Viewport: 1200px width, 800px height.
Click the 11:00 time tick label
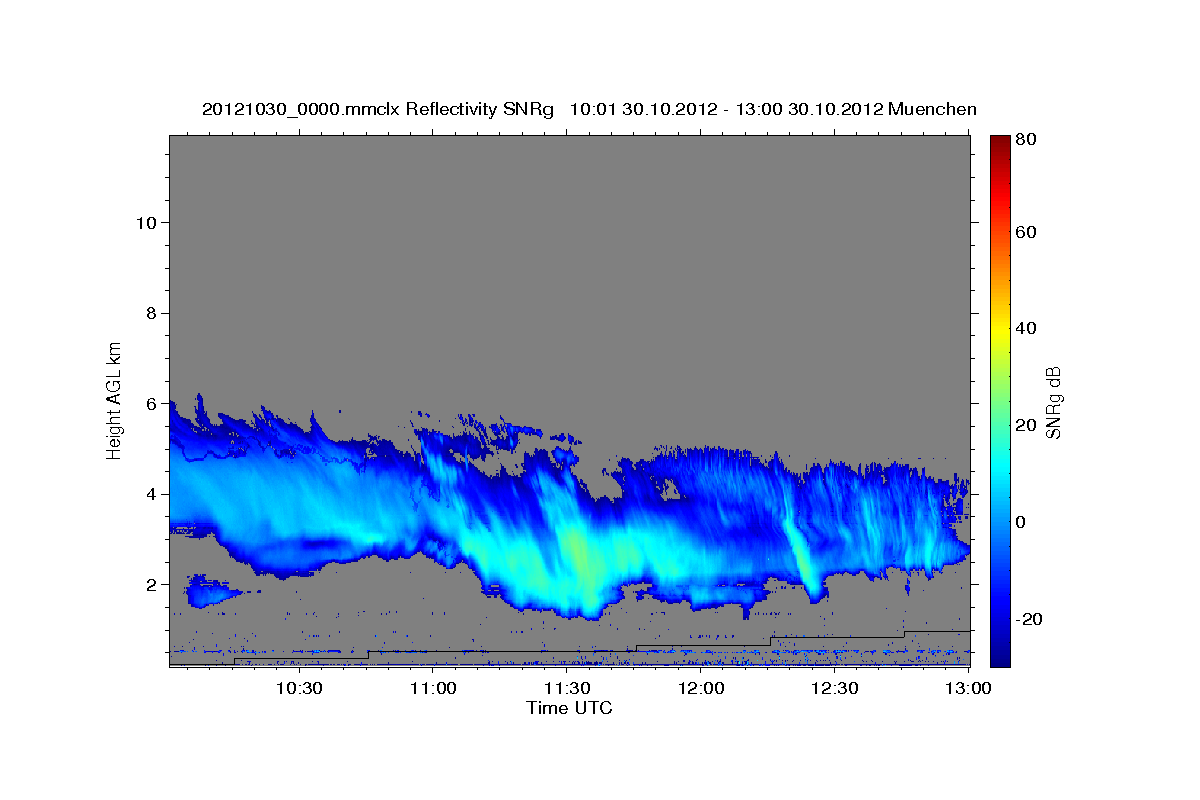point(433,688)
